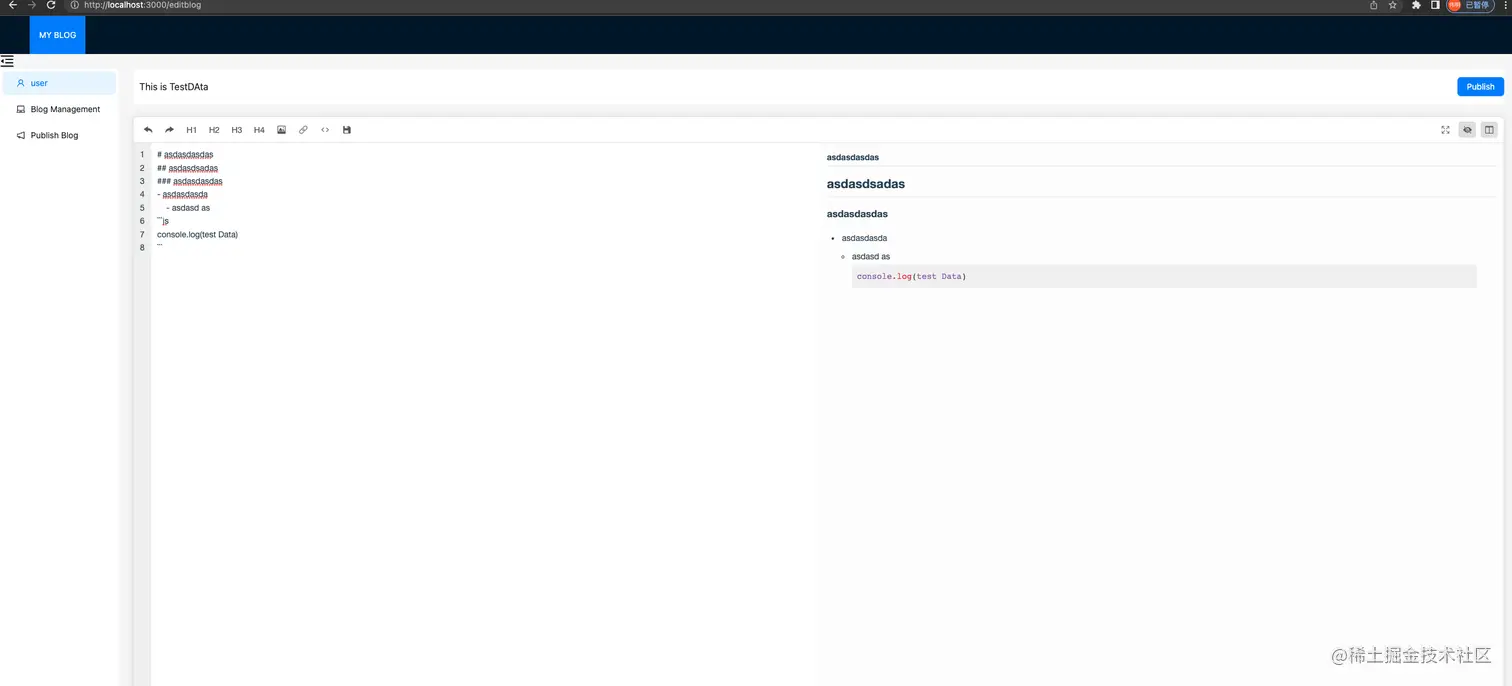Open the browser share icon

pos(1373,5)
